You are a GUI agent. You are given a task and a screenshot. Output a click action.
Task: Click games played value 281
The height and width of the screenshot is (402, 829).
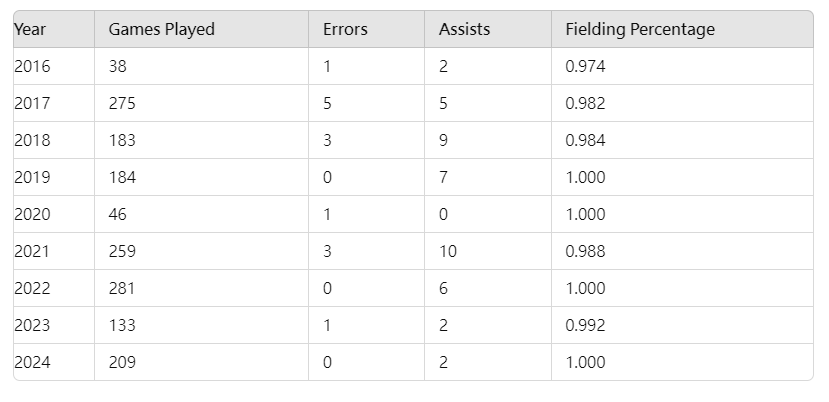pyautogui.click(x=122, y=288)
